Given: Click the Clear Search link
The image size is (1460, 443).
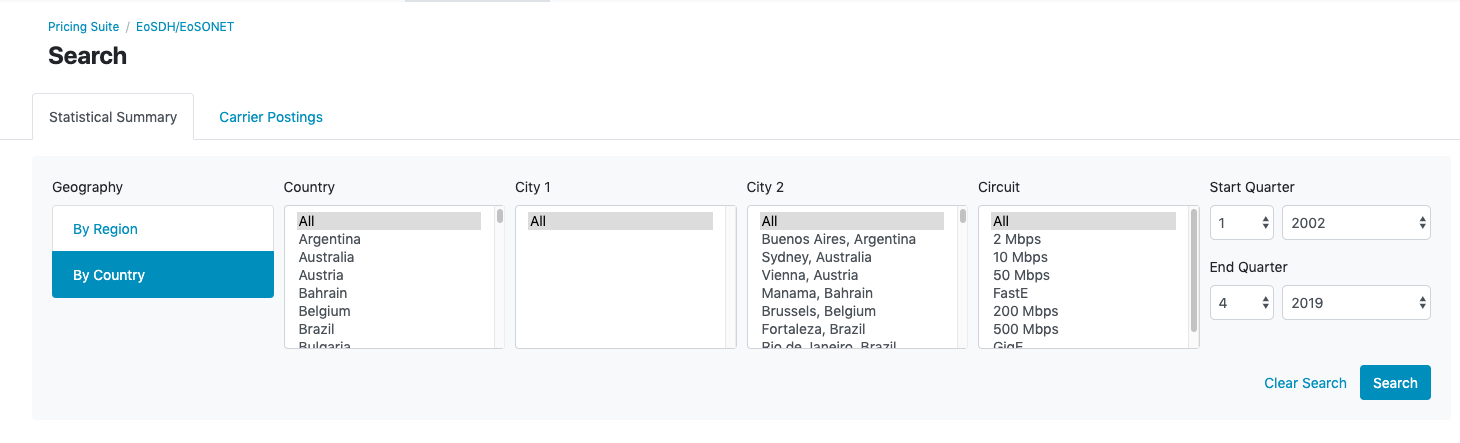Looking at the screenshot, I should point(1305,383).
